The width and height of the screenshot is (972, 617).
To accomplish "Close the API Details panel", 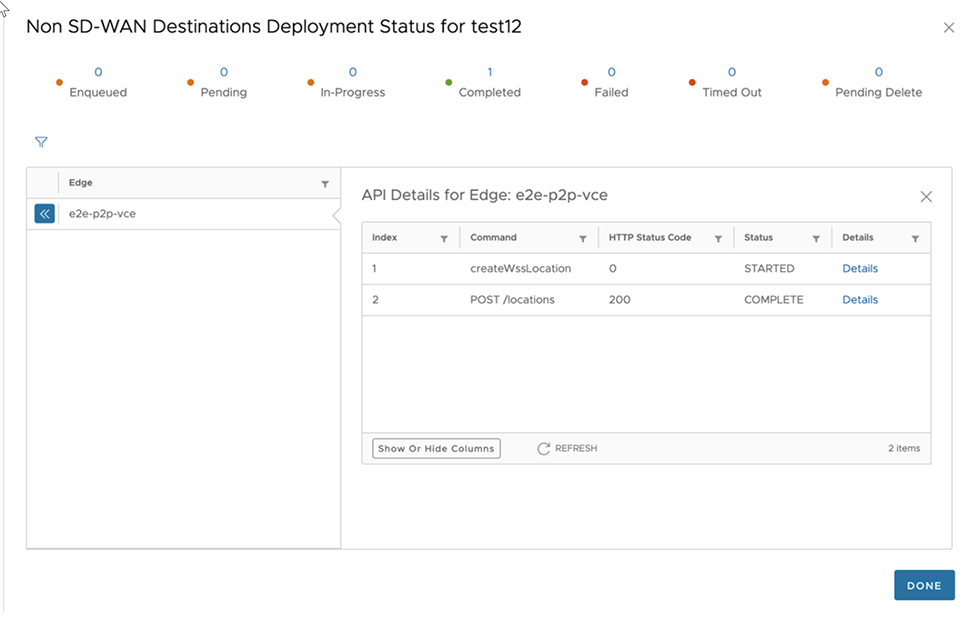I will (926, 197).
